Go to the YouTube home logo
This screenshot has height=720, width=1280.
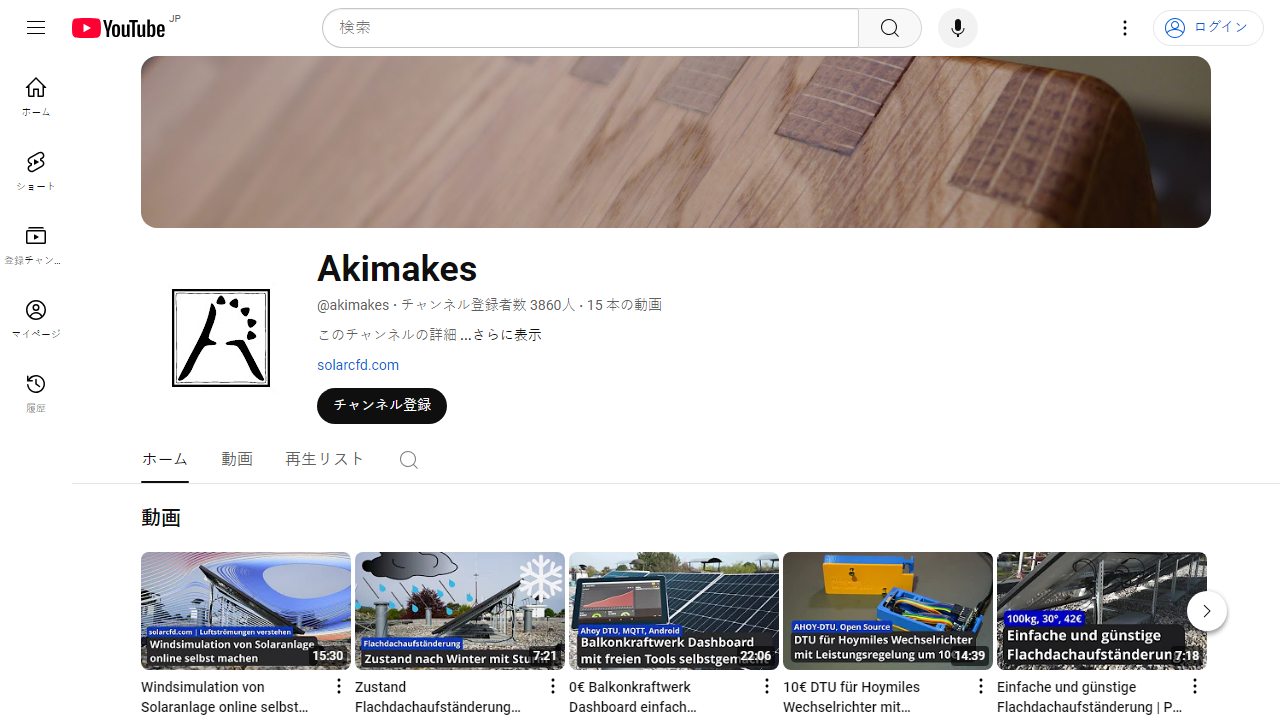[x=119, y=28]
